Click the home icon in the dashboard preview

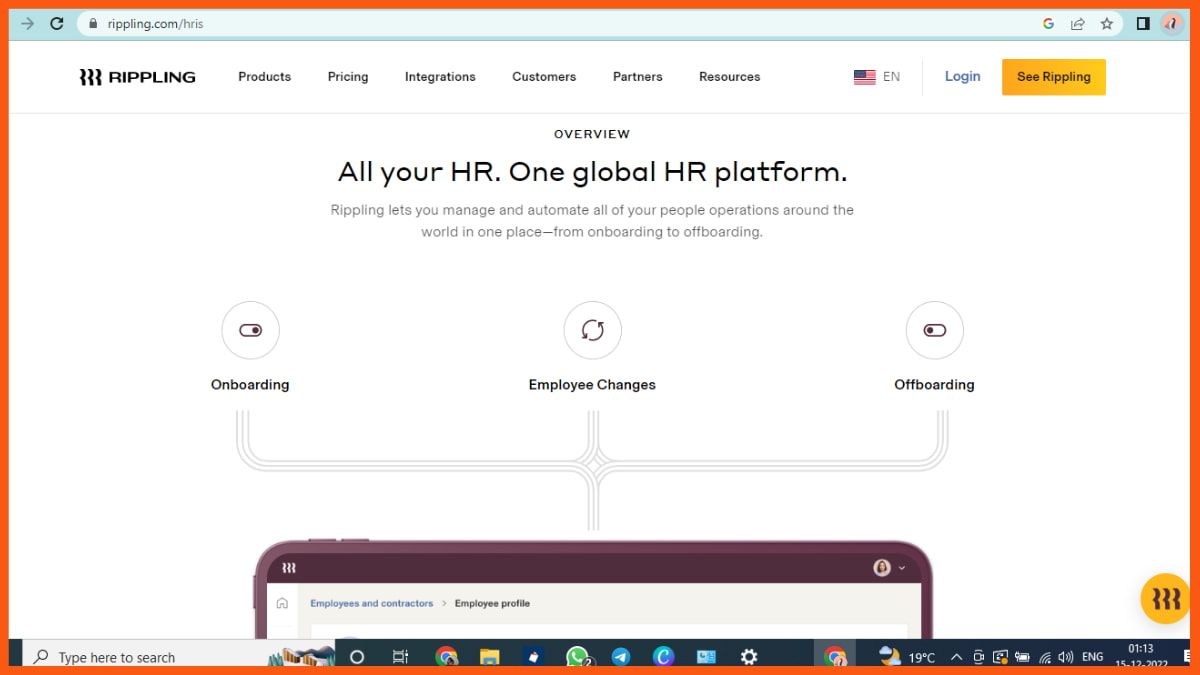281,603
